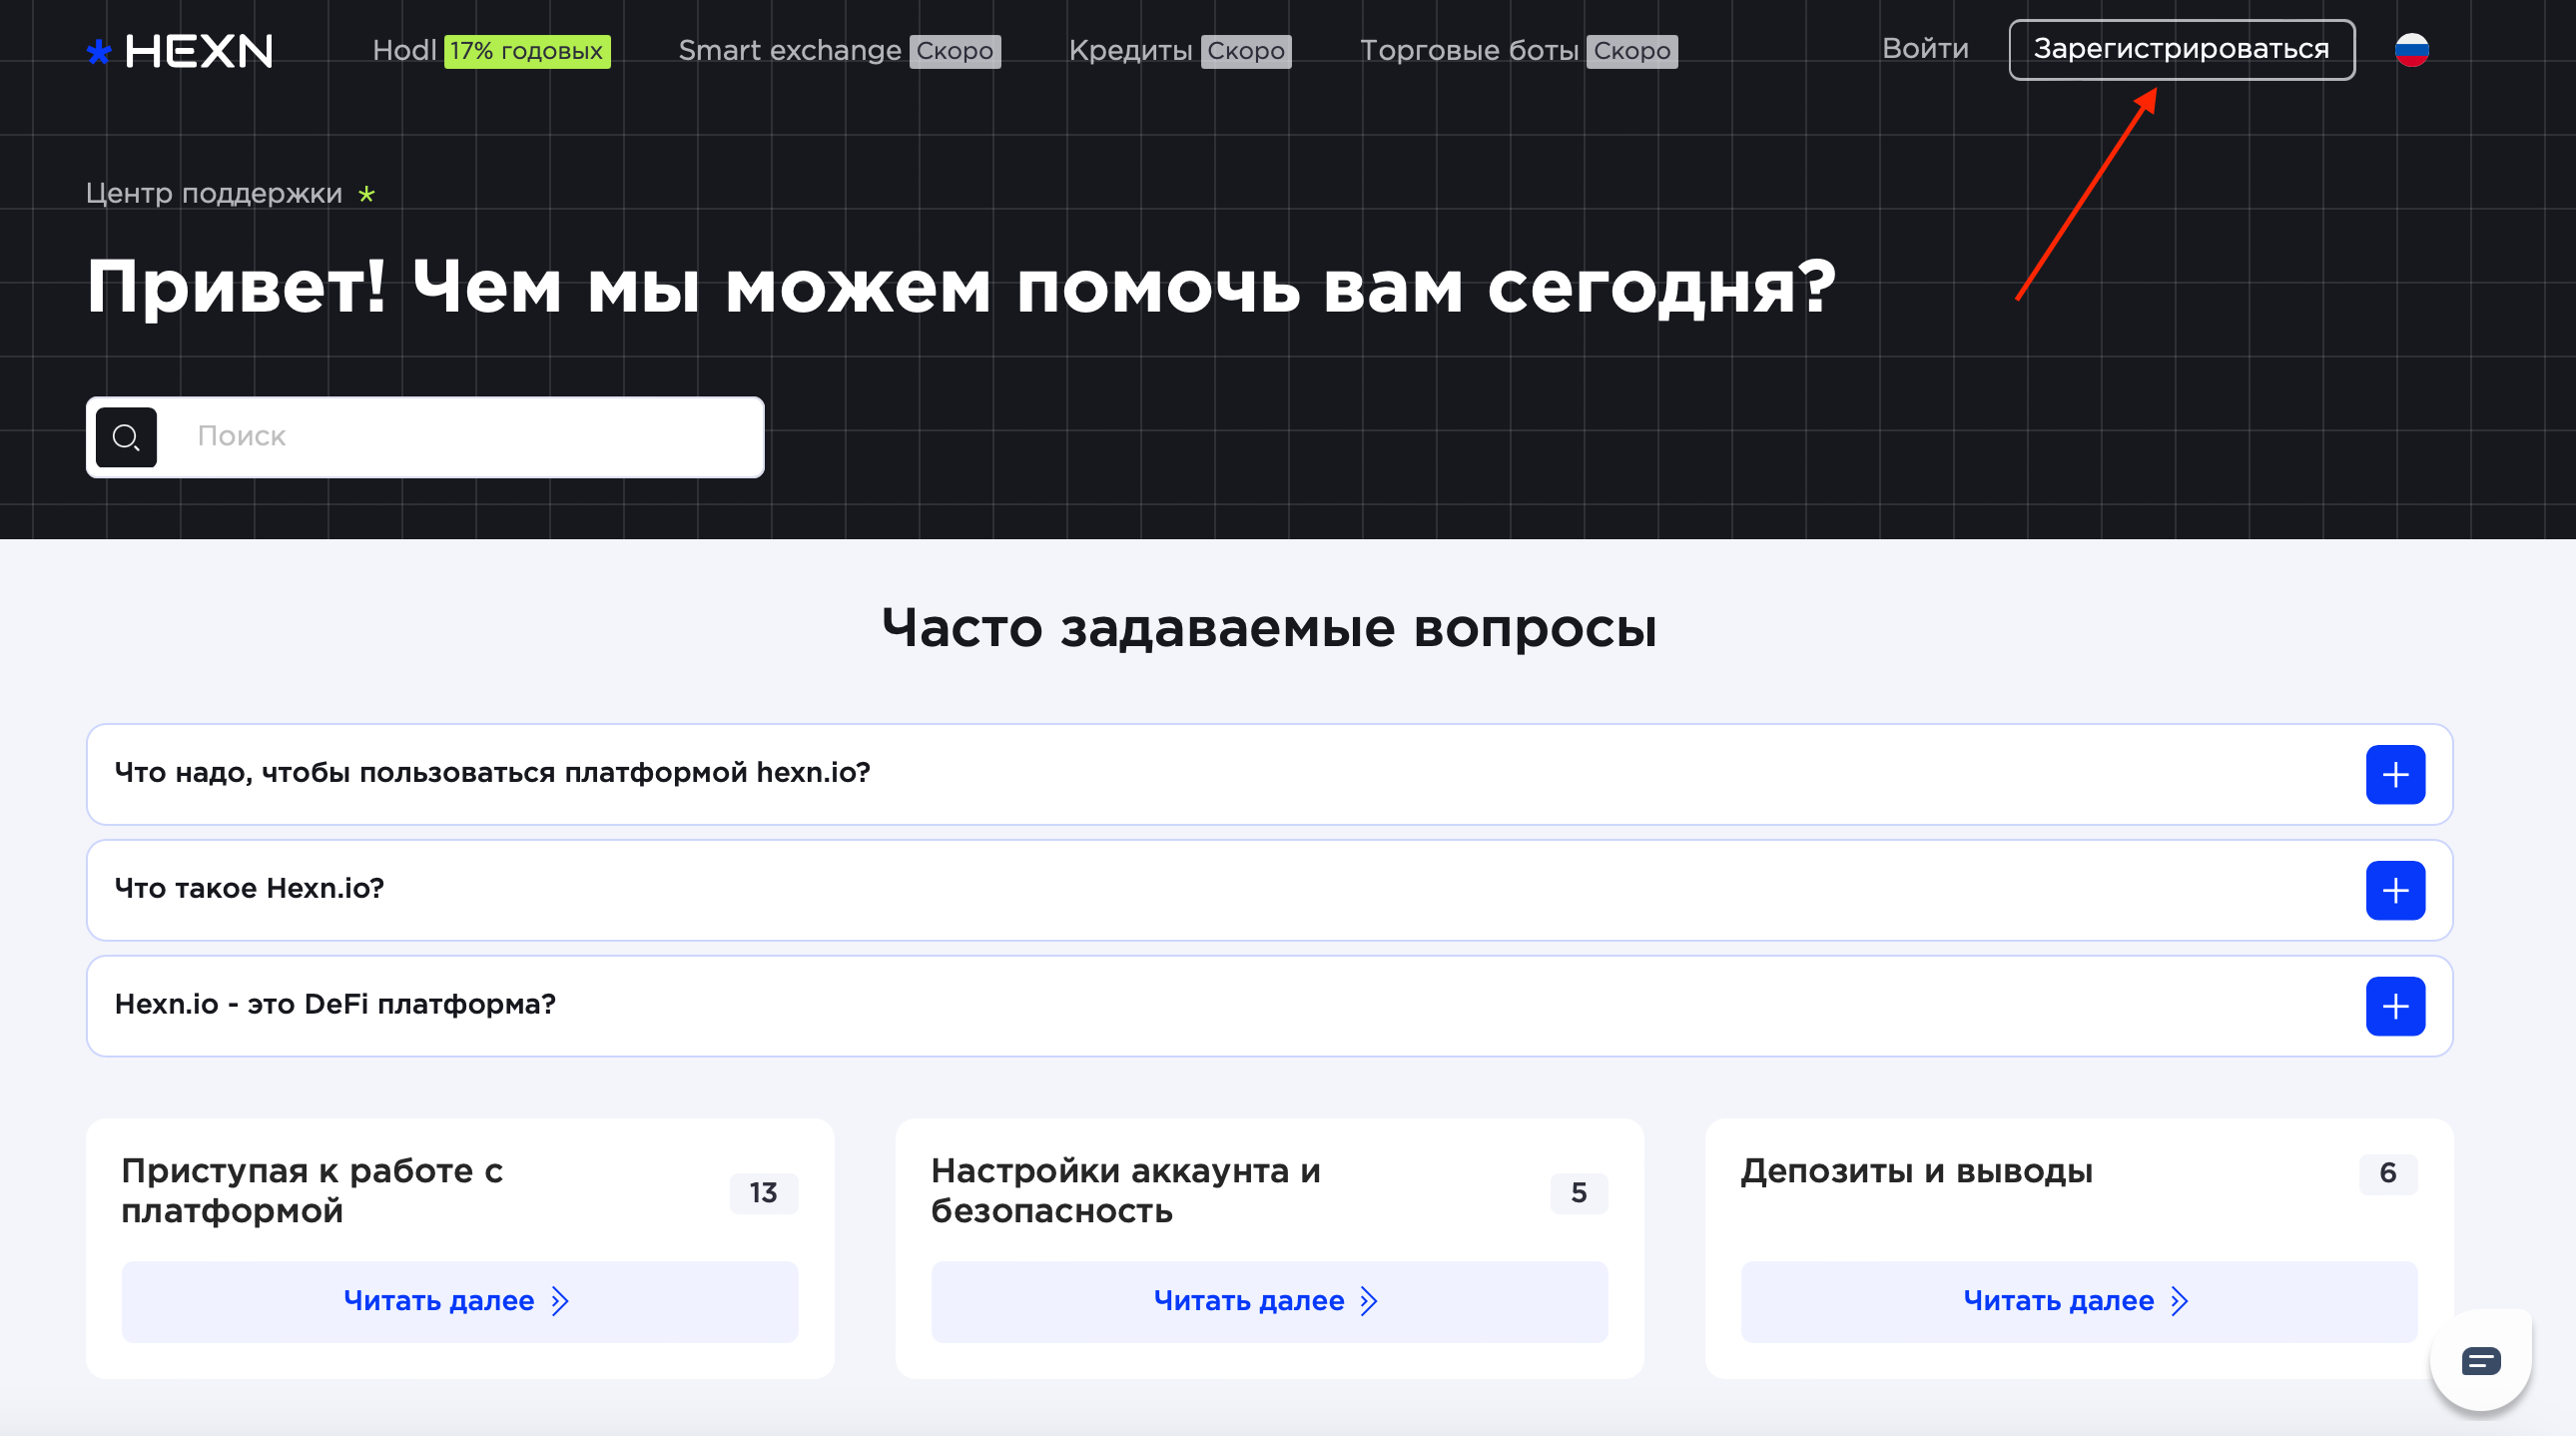Click the HEXN logo
2576x1436 pixels.
pos(180,51)
